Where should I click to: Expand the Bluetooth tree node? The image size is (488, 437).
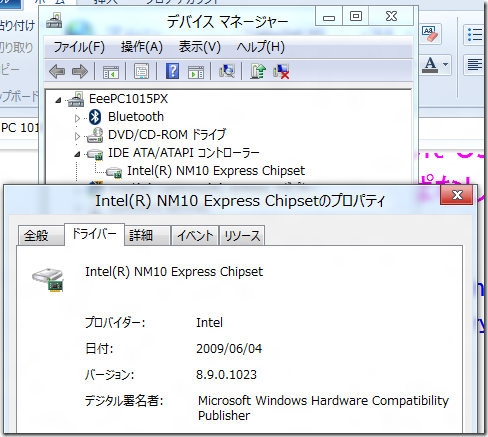[x=77, y=118]
